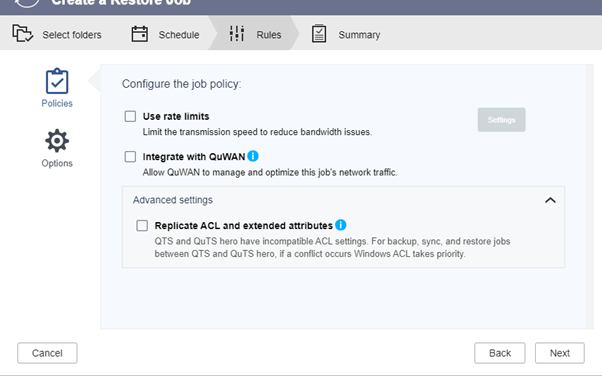Click the Policies clipboard icon
The image size is (602, 376).
click(57, 81)
